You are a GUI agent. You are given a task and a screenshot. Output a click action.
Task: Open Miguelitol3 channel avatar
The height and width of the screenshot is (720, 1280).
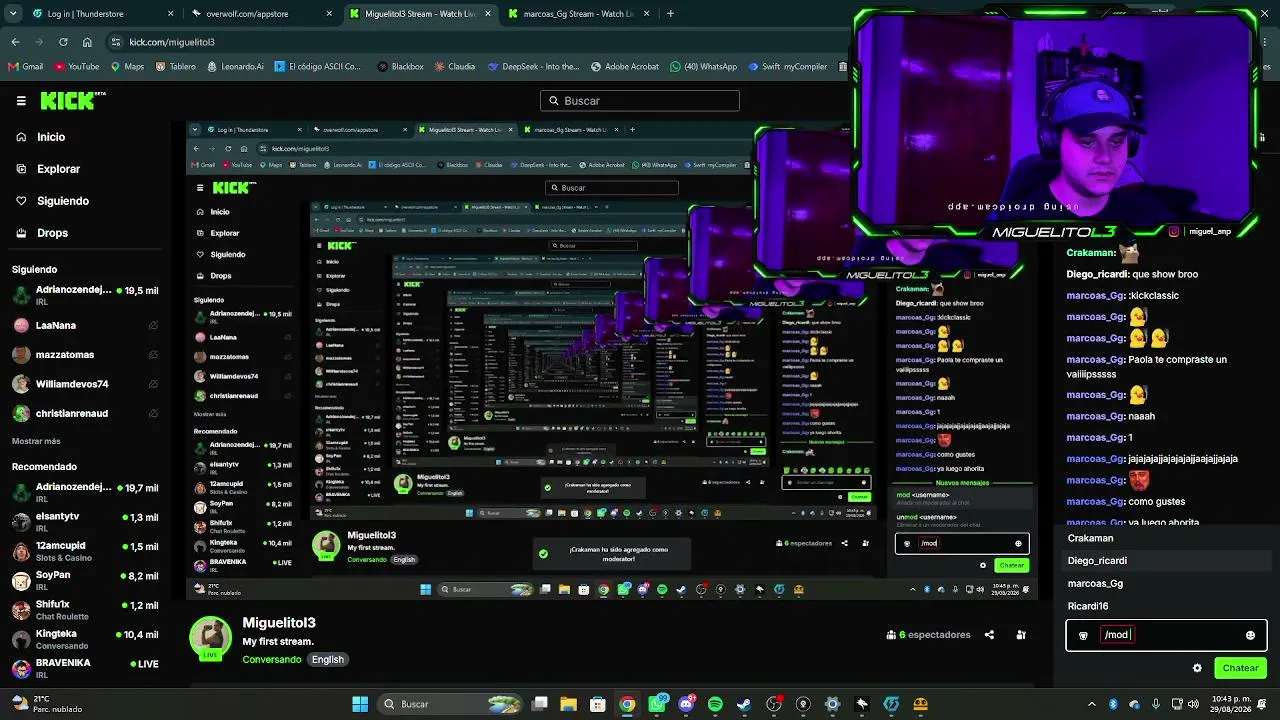pyautogui.click(x=211, y=639)
